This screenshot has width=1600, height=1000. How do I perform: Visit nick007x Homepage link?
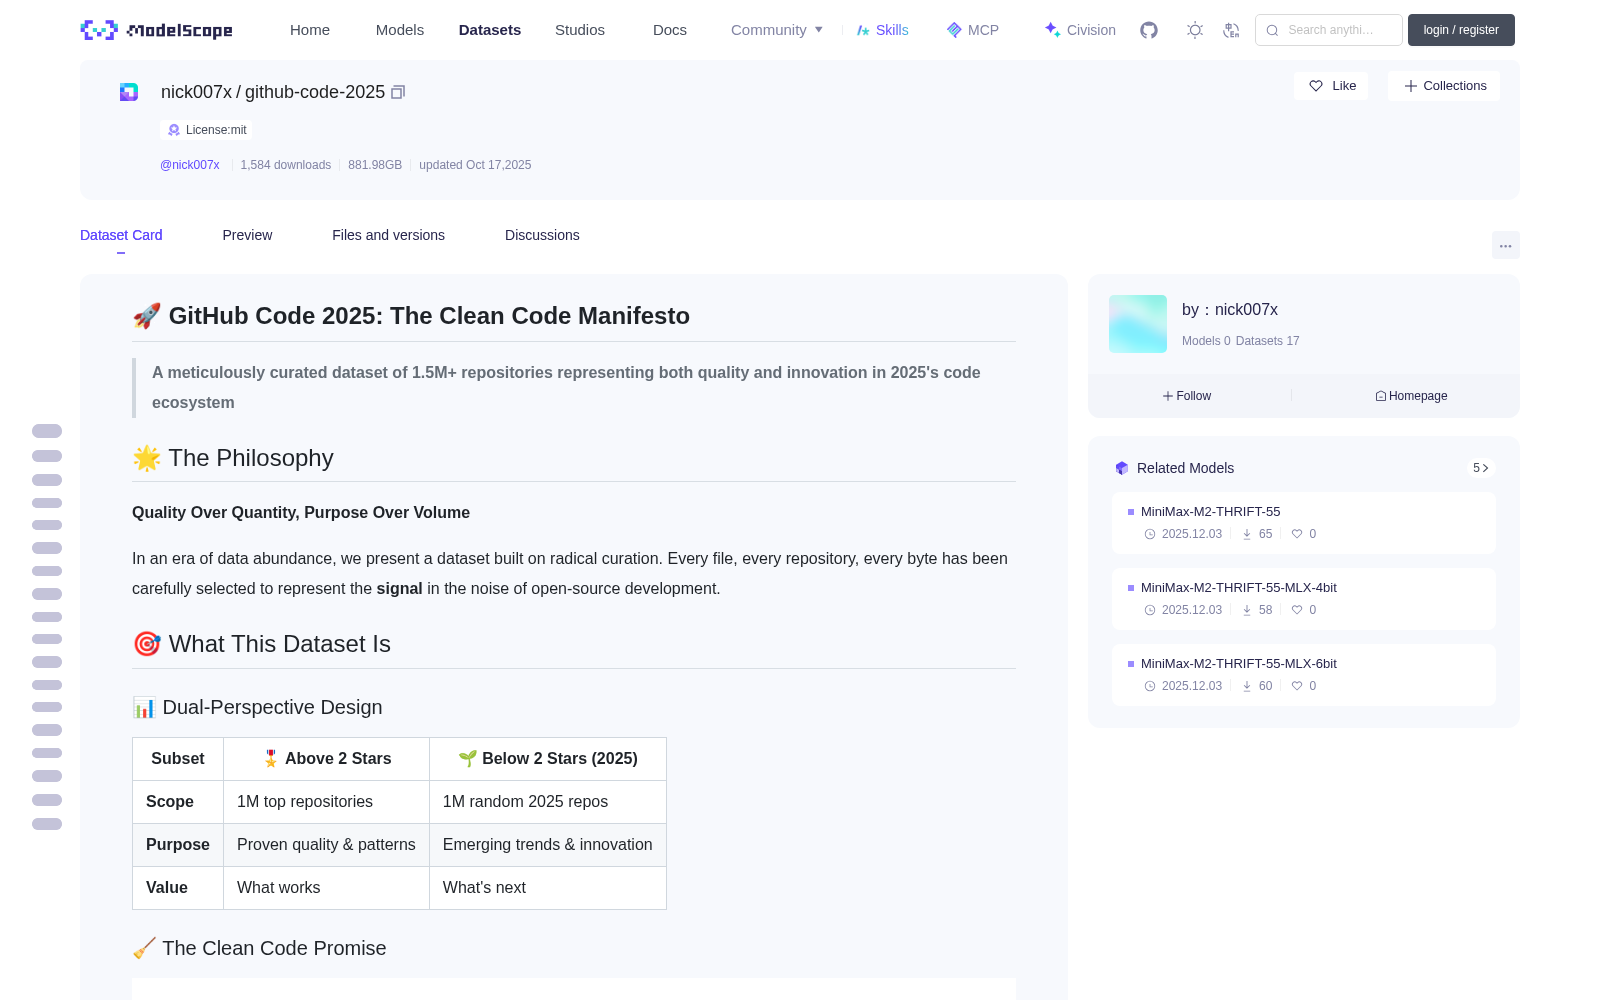[1411, 396]
